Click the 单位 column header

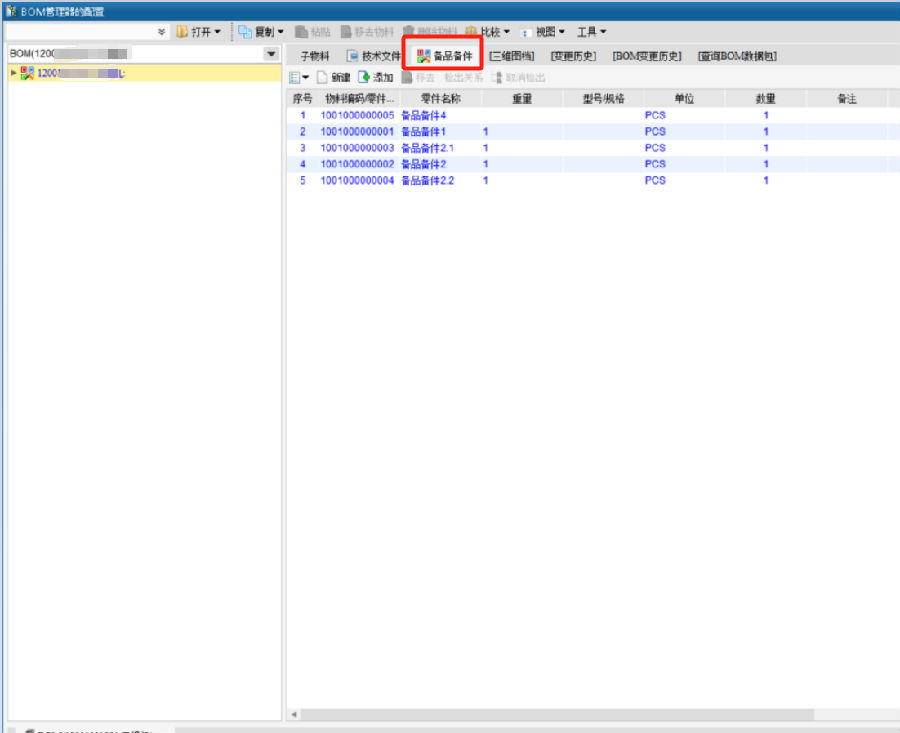coord(684,99)
